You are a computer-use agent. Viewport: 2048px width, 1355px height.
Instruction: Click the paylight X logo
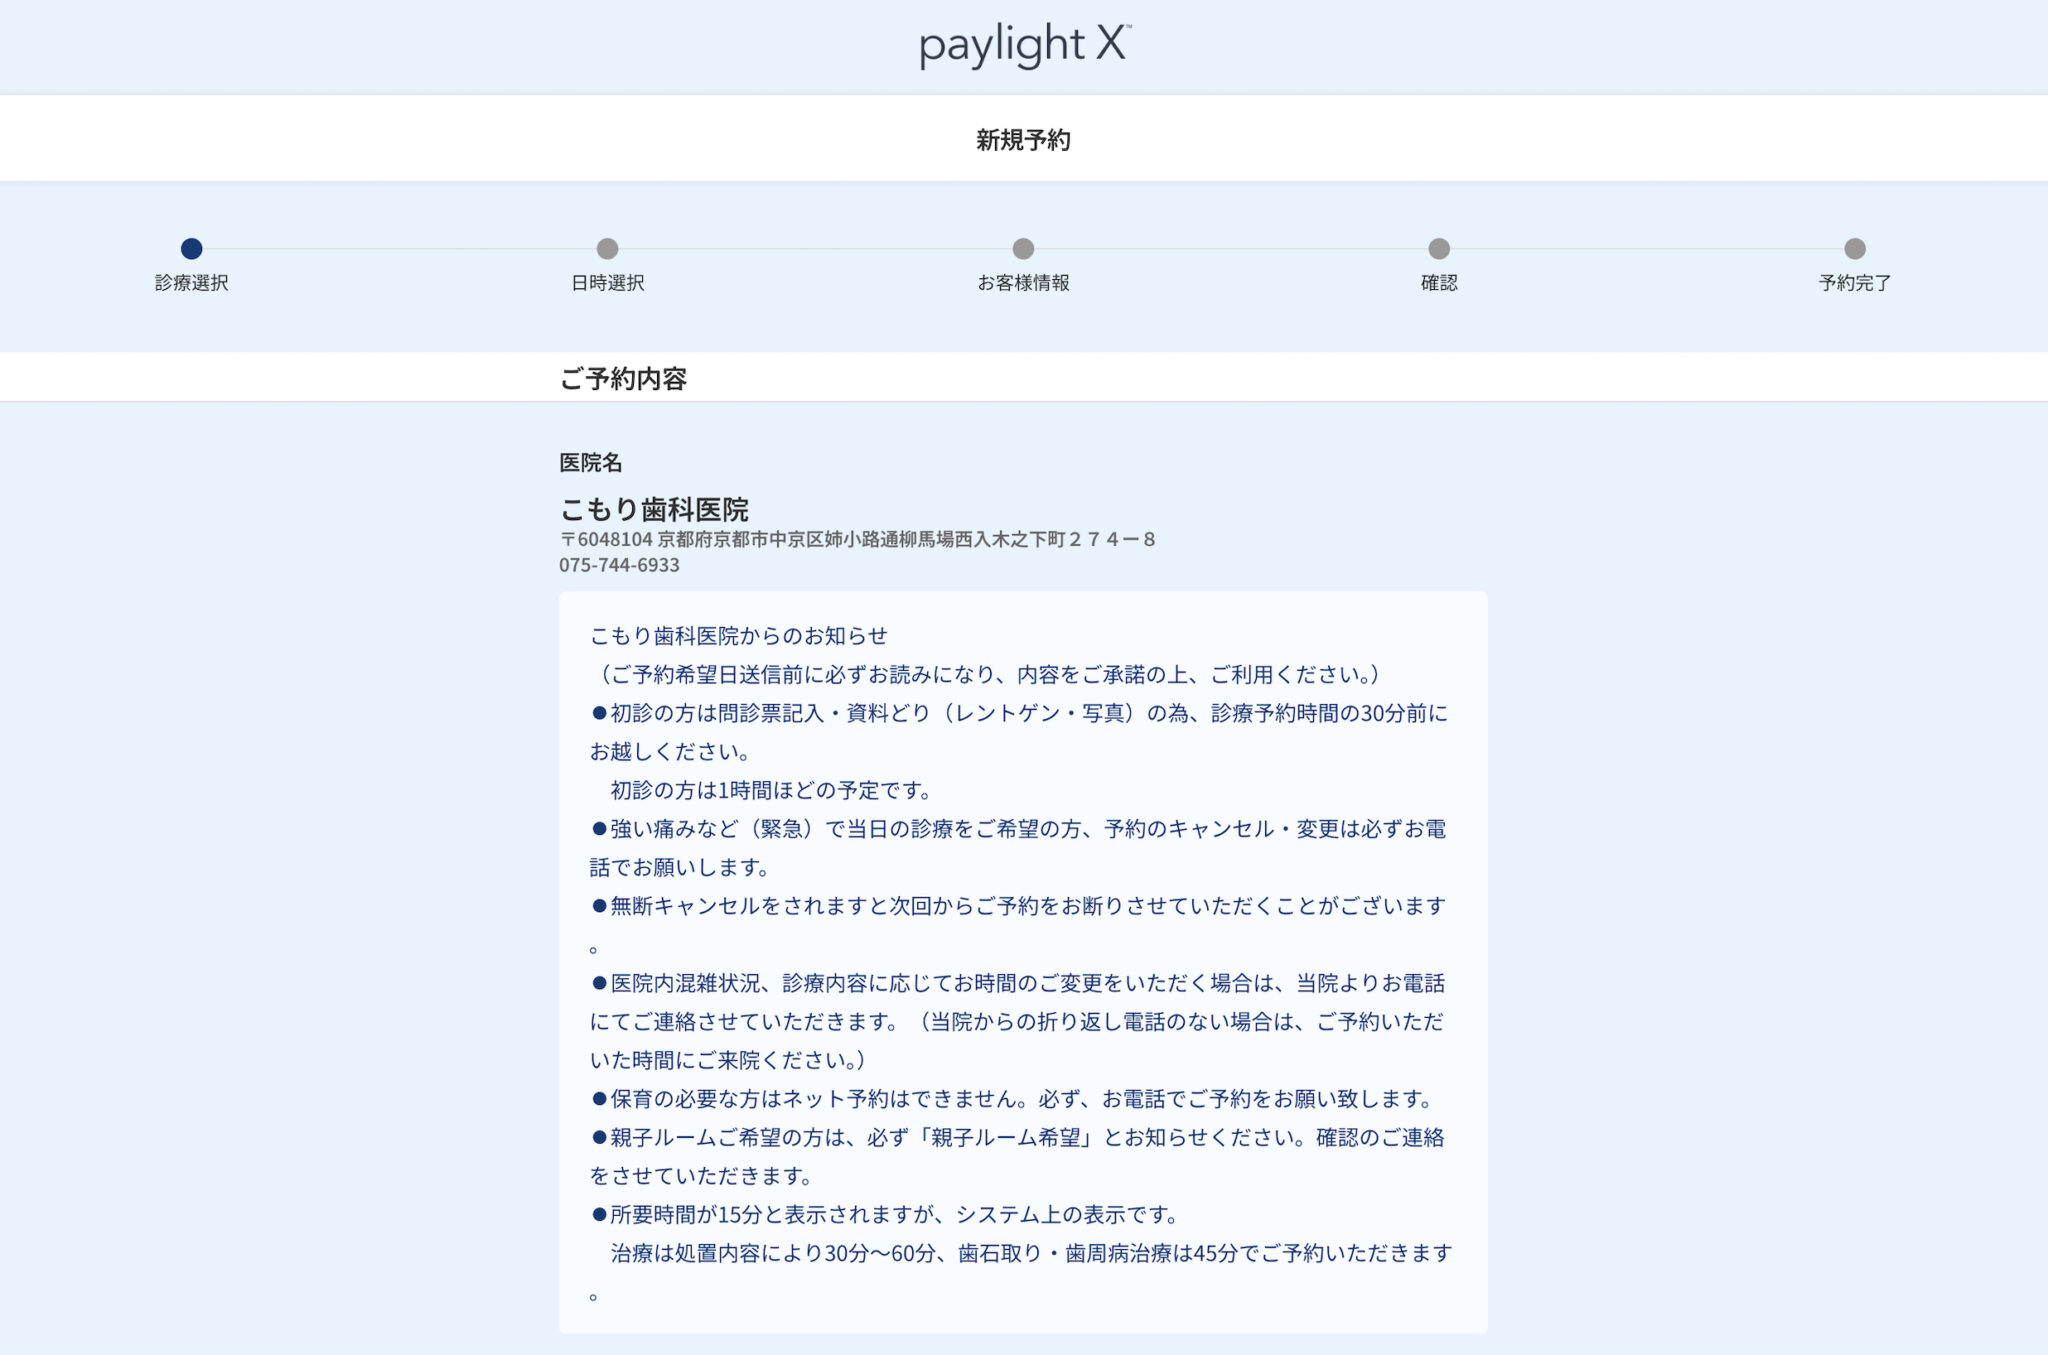coord(1024,45)
